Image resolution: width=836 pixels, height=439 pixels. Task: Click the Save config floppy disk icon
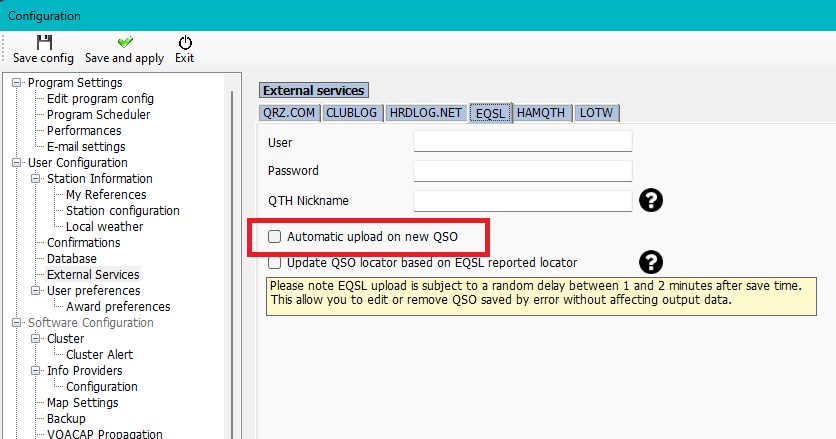(44, 42)
